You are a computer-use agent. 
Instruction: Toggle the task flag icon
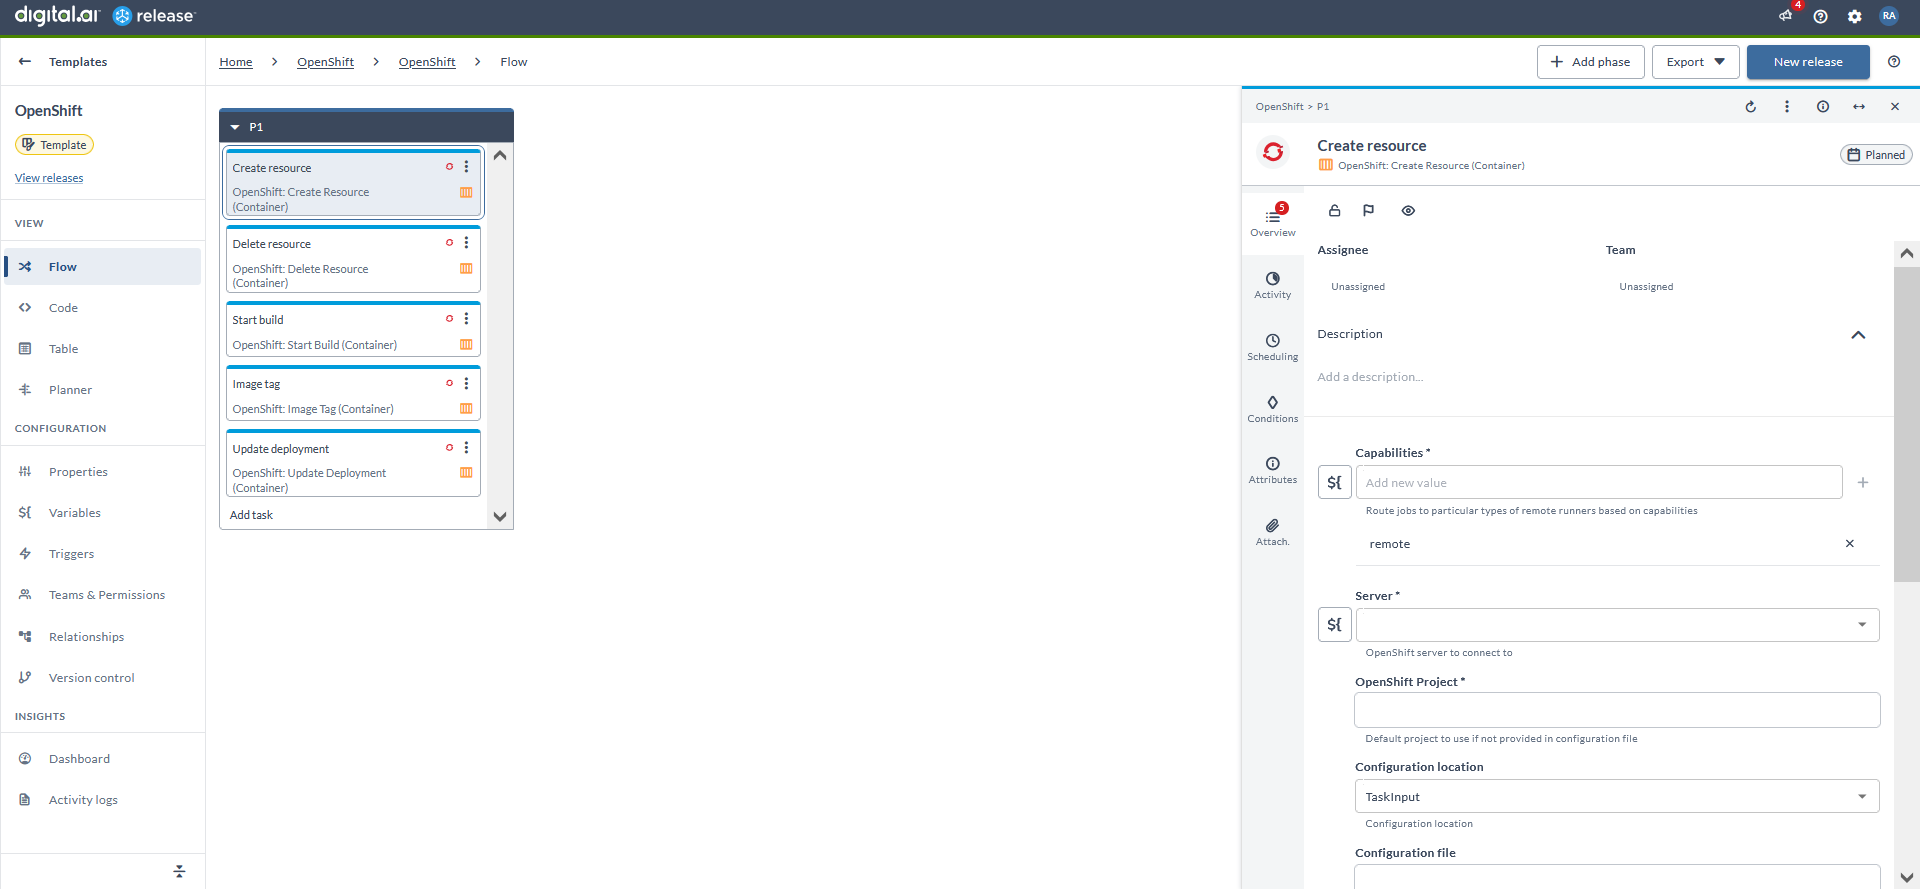pyautogui.click(x=1369, y=211)
